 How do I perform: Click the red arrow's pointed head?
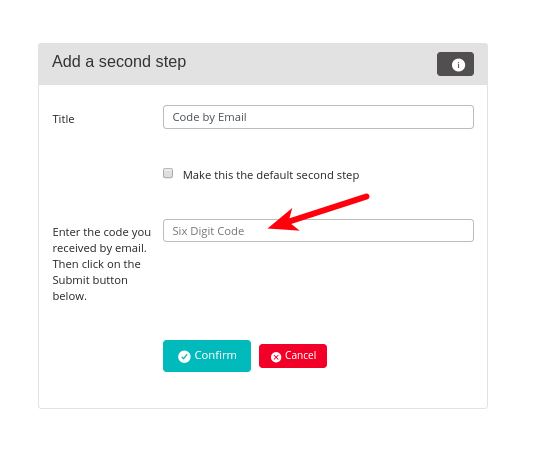click(x=283, y=221)
